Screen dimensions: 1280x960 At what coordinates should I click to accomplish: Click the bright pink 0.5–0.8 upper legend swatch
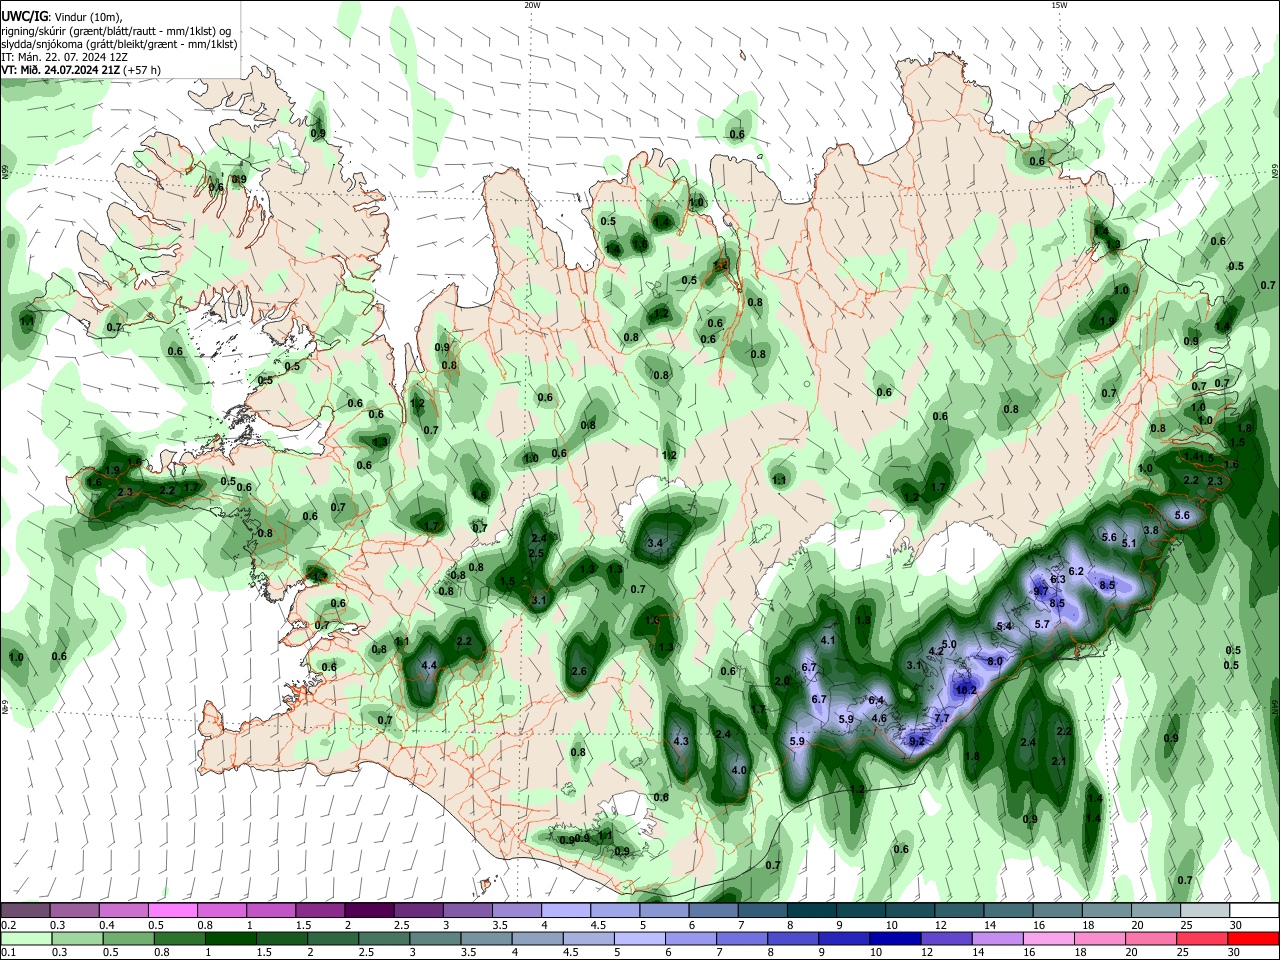[172, 911]
